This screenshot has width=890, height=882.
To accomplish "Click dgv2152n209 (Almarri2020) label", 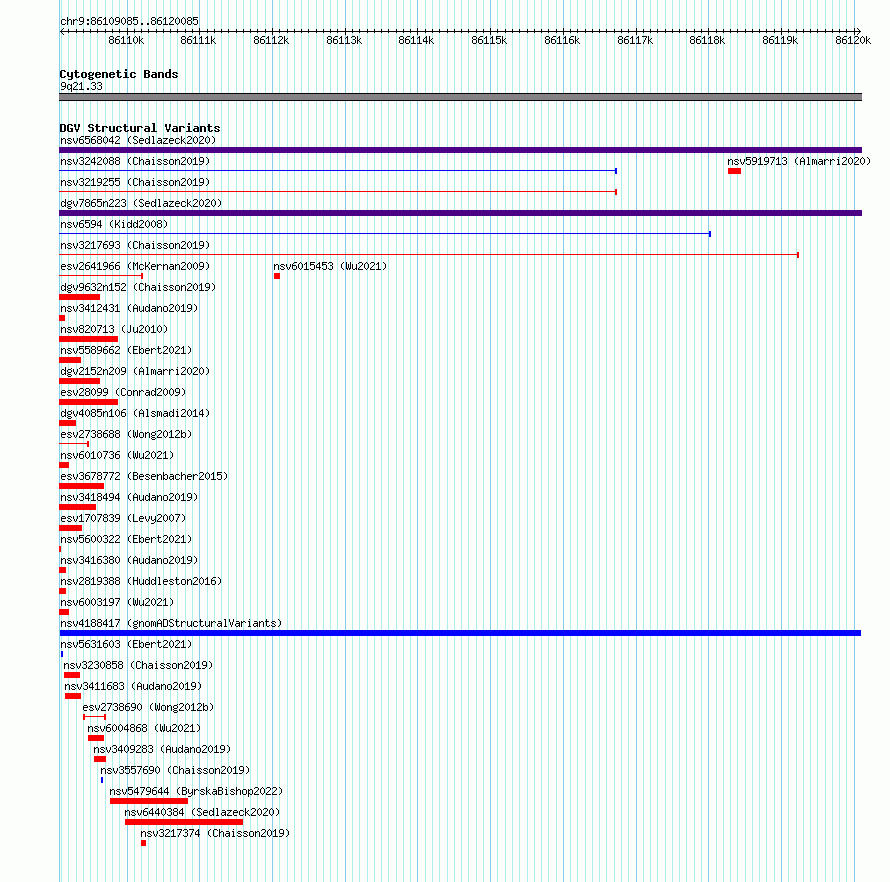I will [x=135, y=371].
